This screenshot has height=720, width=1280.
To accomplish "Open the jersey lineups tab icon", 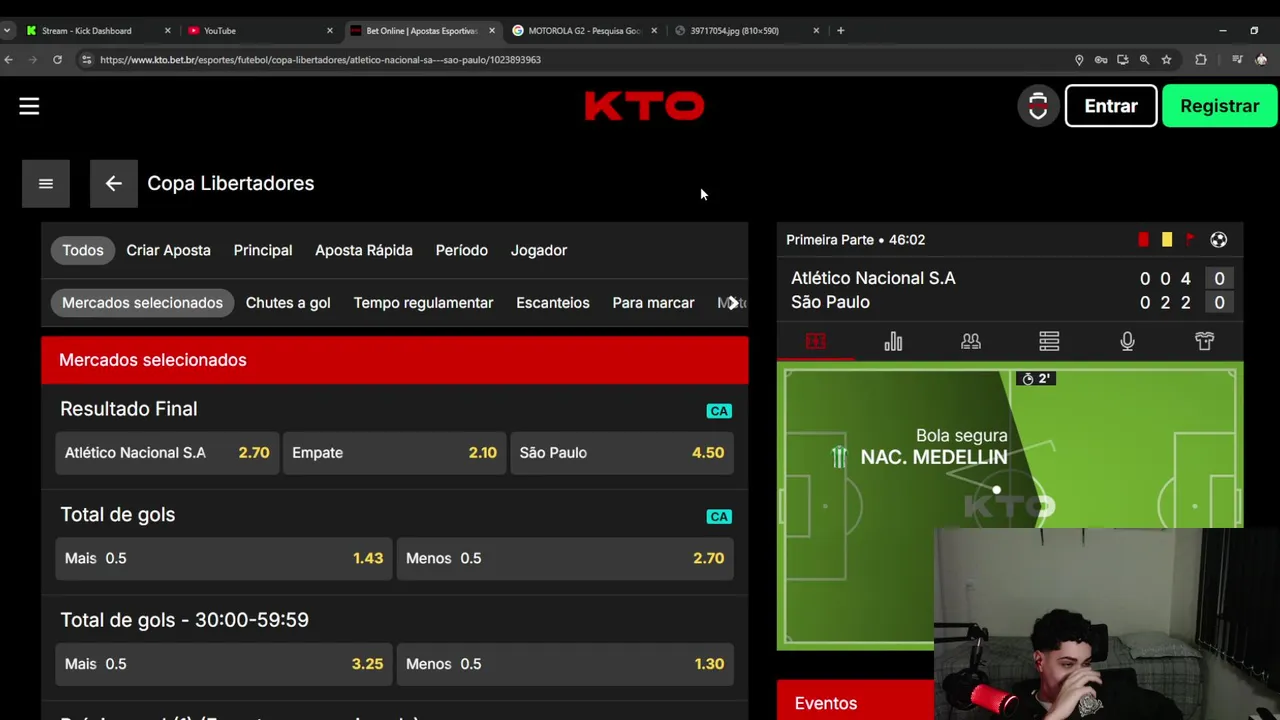I will tap(1204, 342).
